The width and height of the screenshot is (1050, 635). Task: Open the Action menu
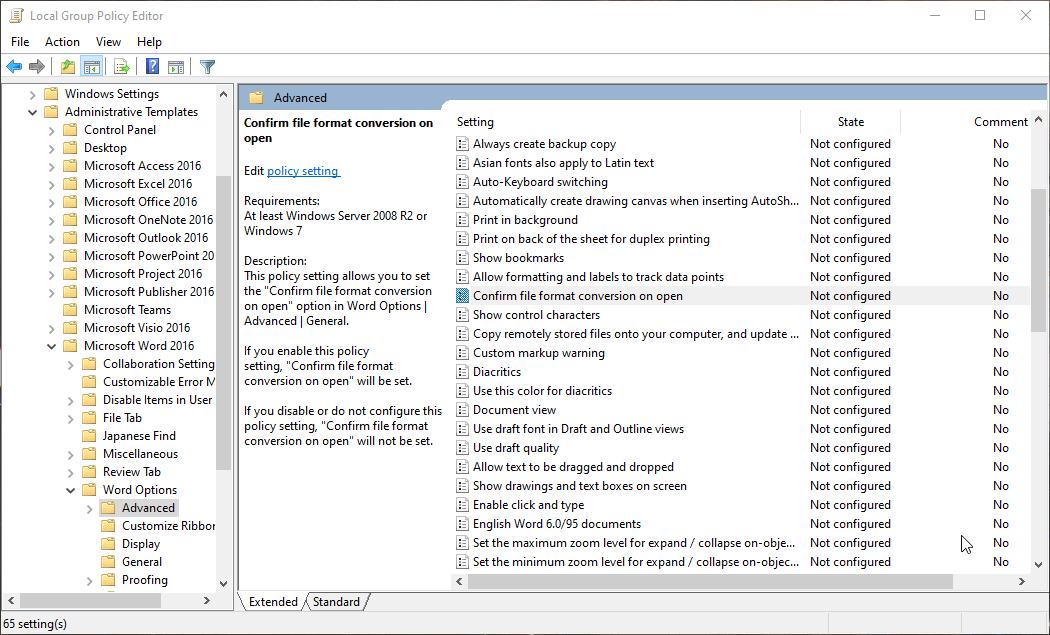62,42
